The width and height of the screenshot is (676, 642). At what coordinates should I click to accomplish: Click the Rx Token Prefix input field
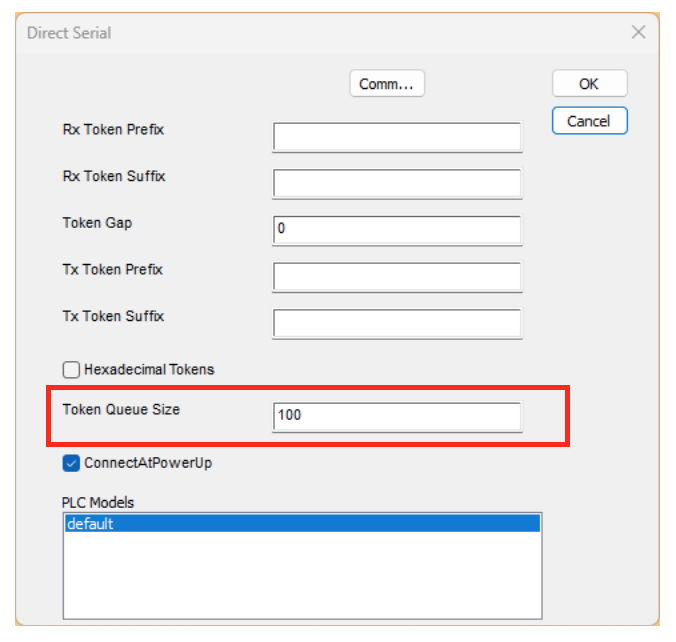[x=396, y=137]
